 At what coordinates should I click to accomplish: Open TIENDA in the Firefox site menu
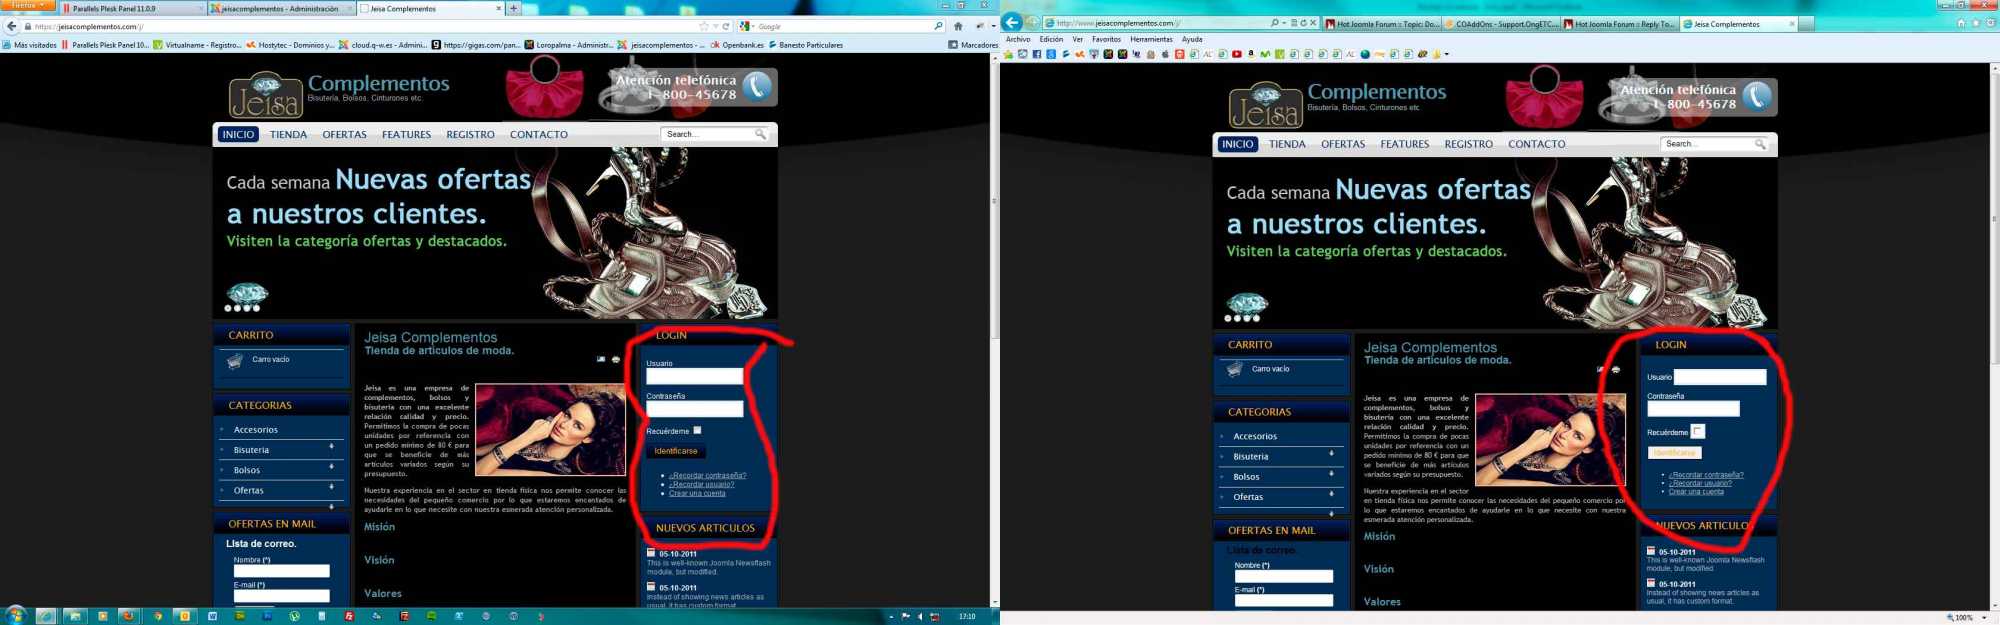coord(288,135)
